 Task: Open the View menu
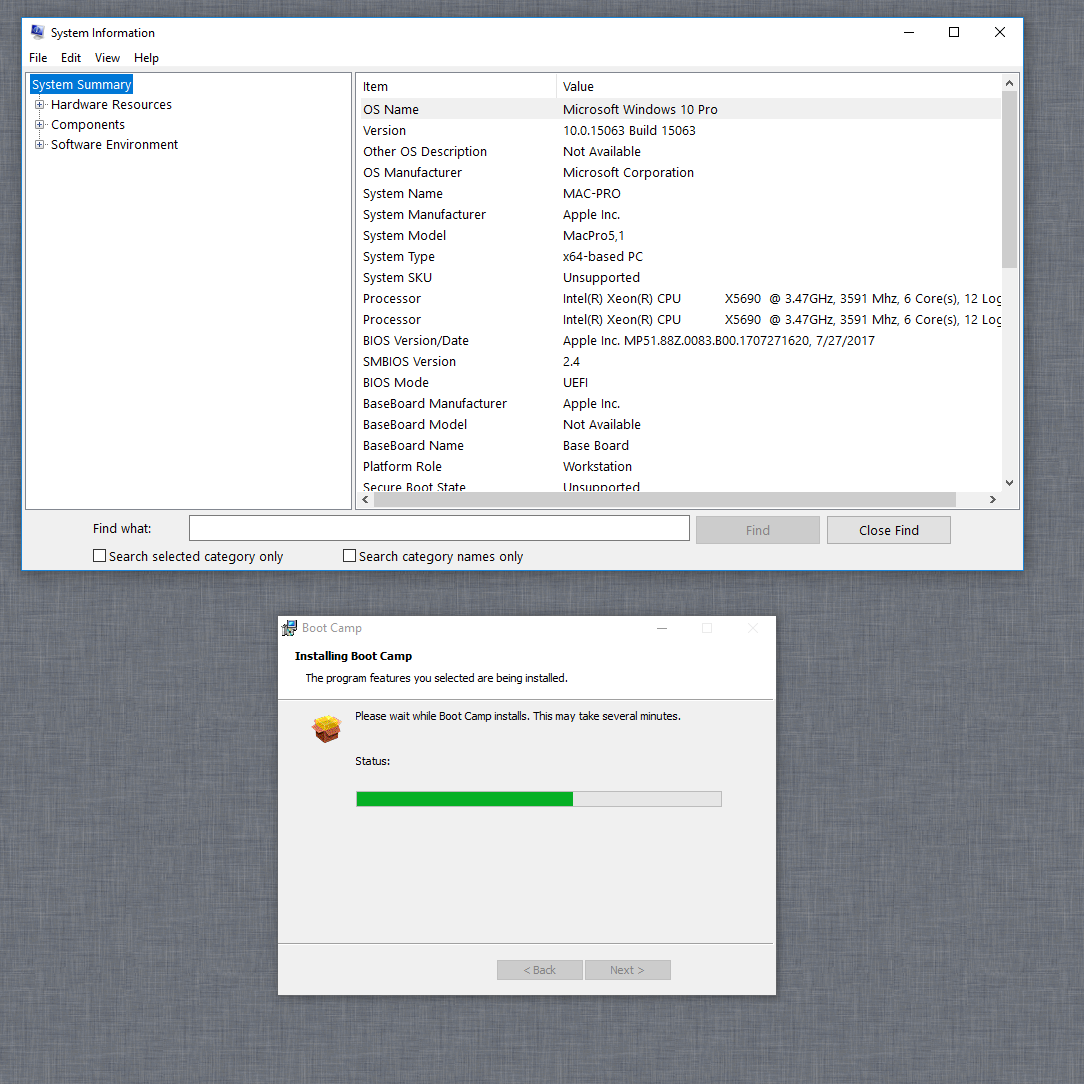point(107,58)
